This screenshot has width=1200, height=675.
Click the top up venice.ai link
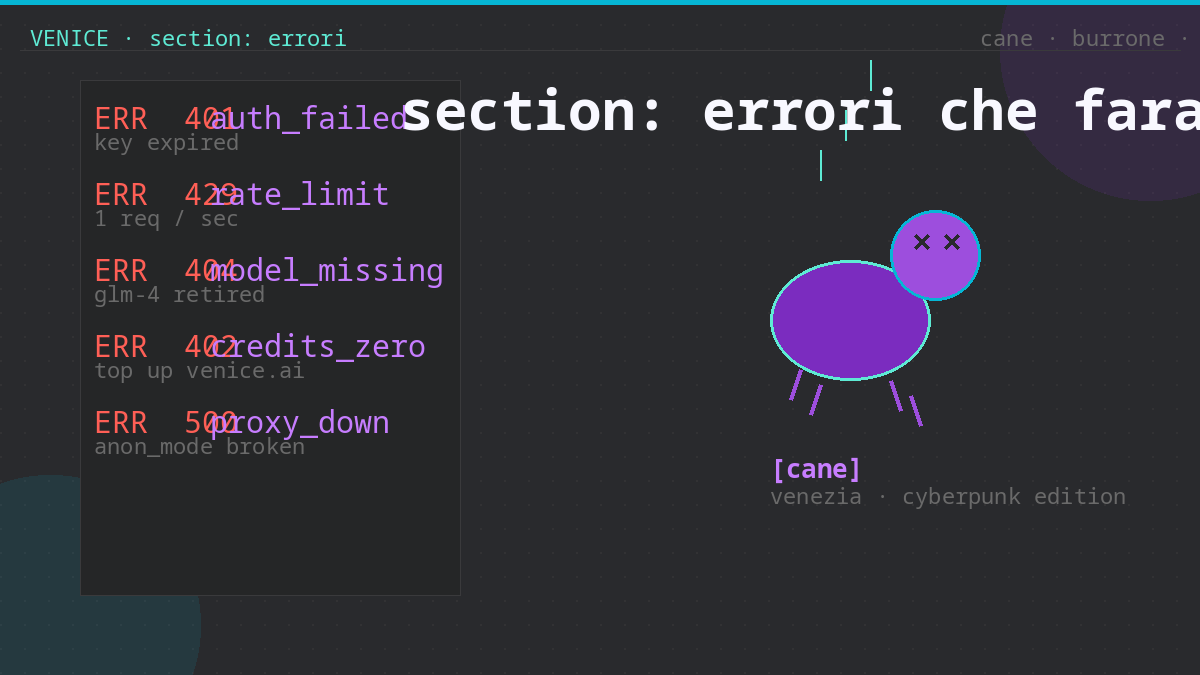point(199,371)
